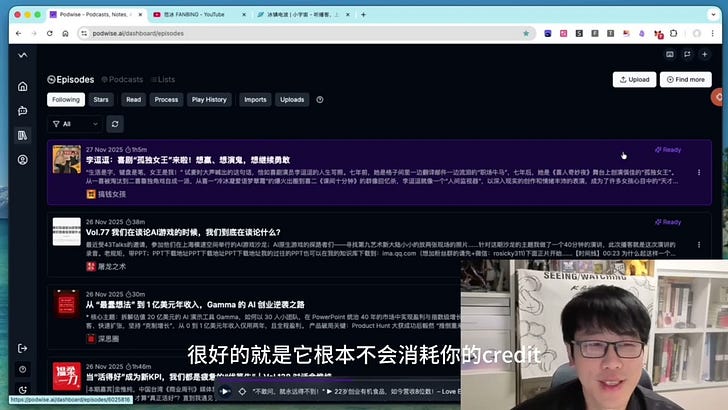This screenshot has width=728, height=410.
Task: Click the browser home button
Action: click(x=65, y=33)
